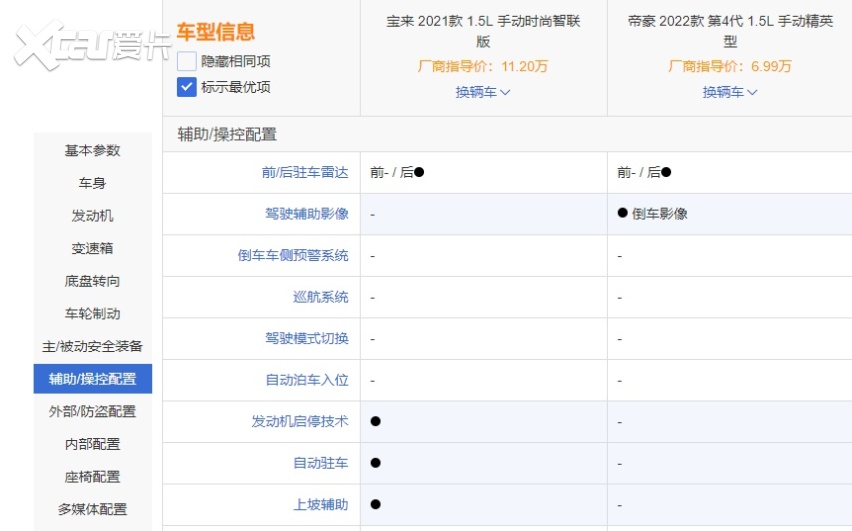This screenshot has height=531, width=852.
Task: Open the 自动驻车 parameter link
Action: pyautogui.click(x=321, y=463)
